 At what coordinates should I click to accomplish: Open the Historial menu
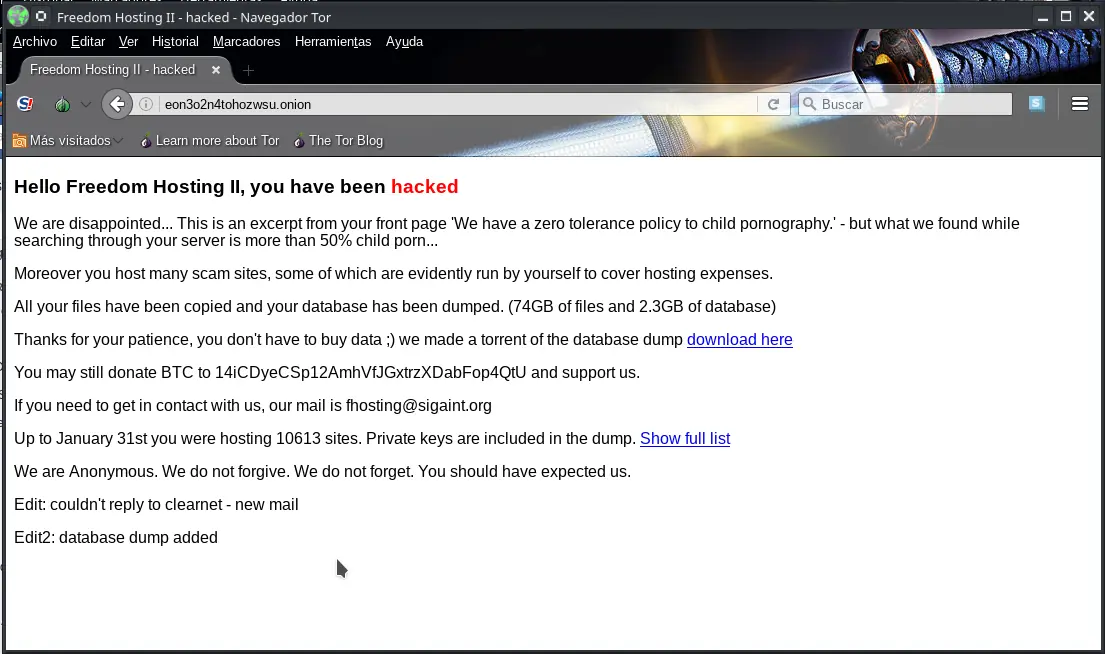point(175,42)
